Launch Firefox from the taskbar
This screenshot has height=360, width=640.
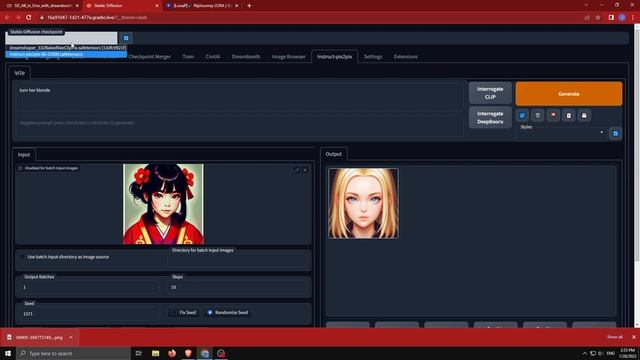click(x=172, y=353)
